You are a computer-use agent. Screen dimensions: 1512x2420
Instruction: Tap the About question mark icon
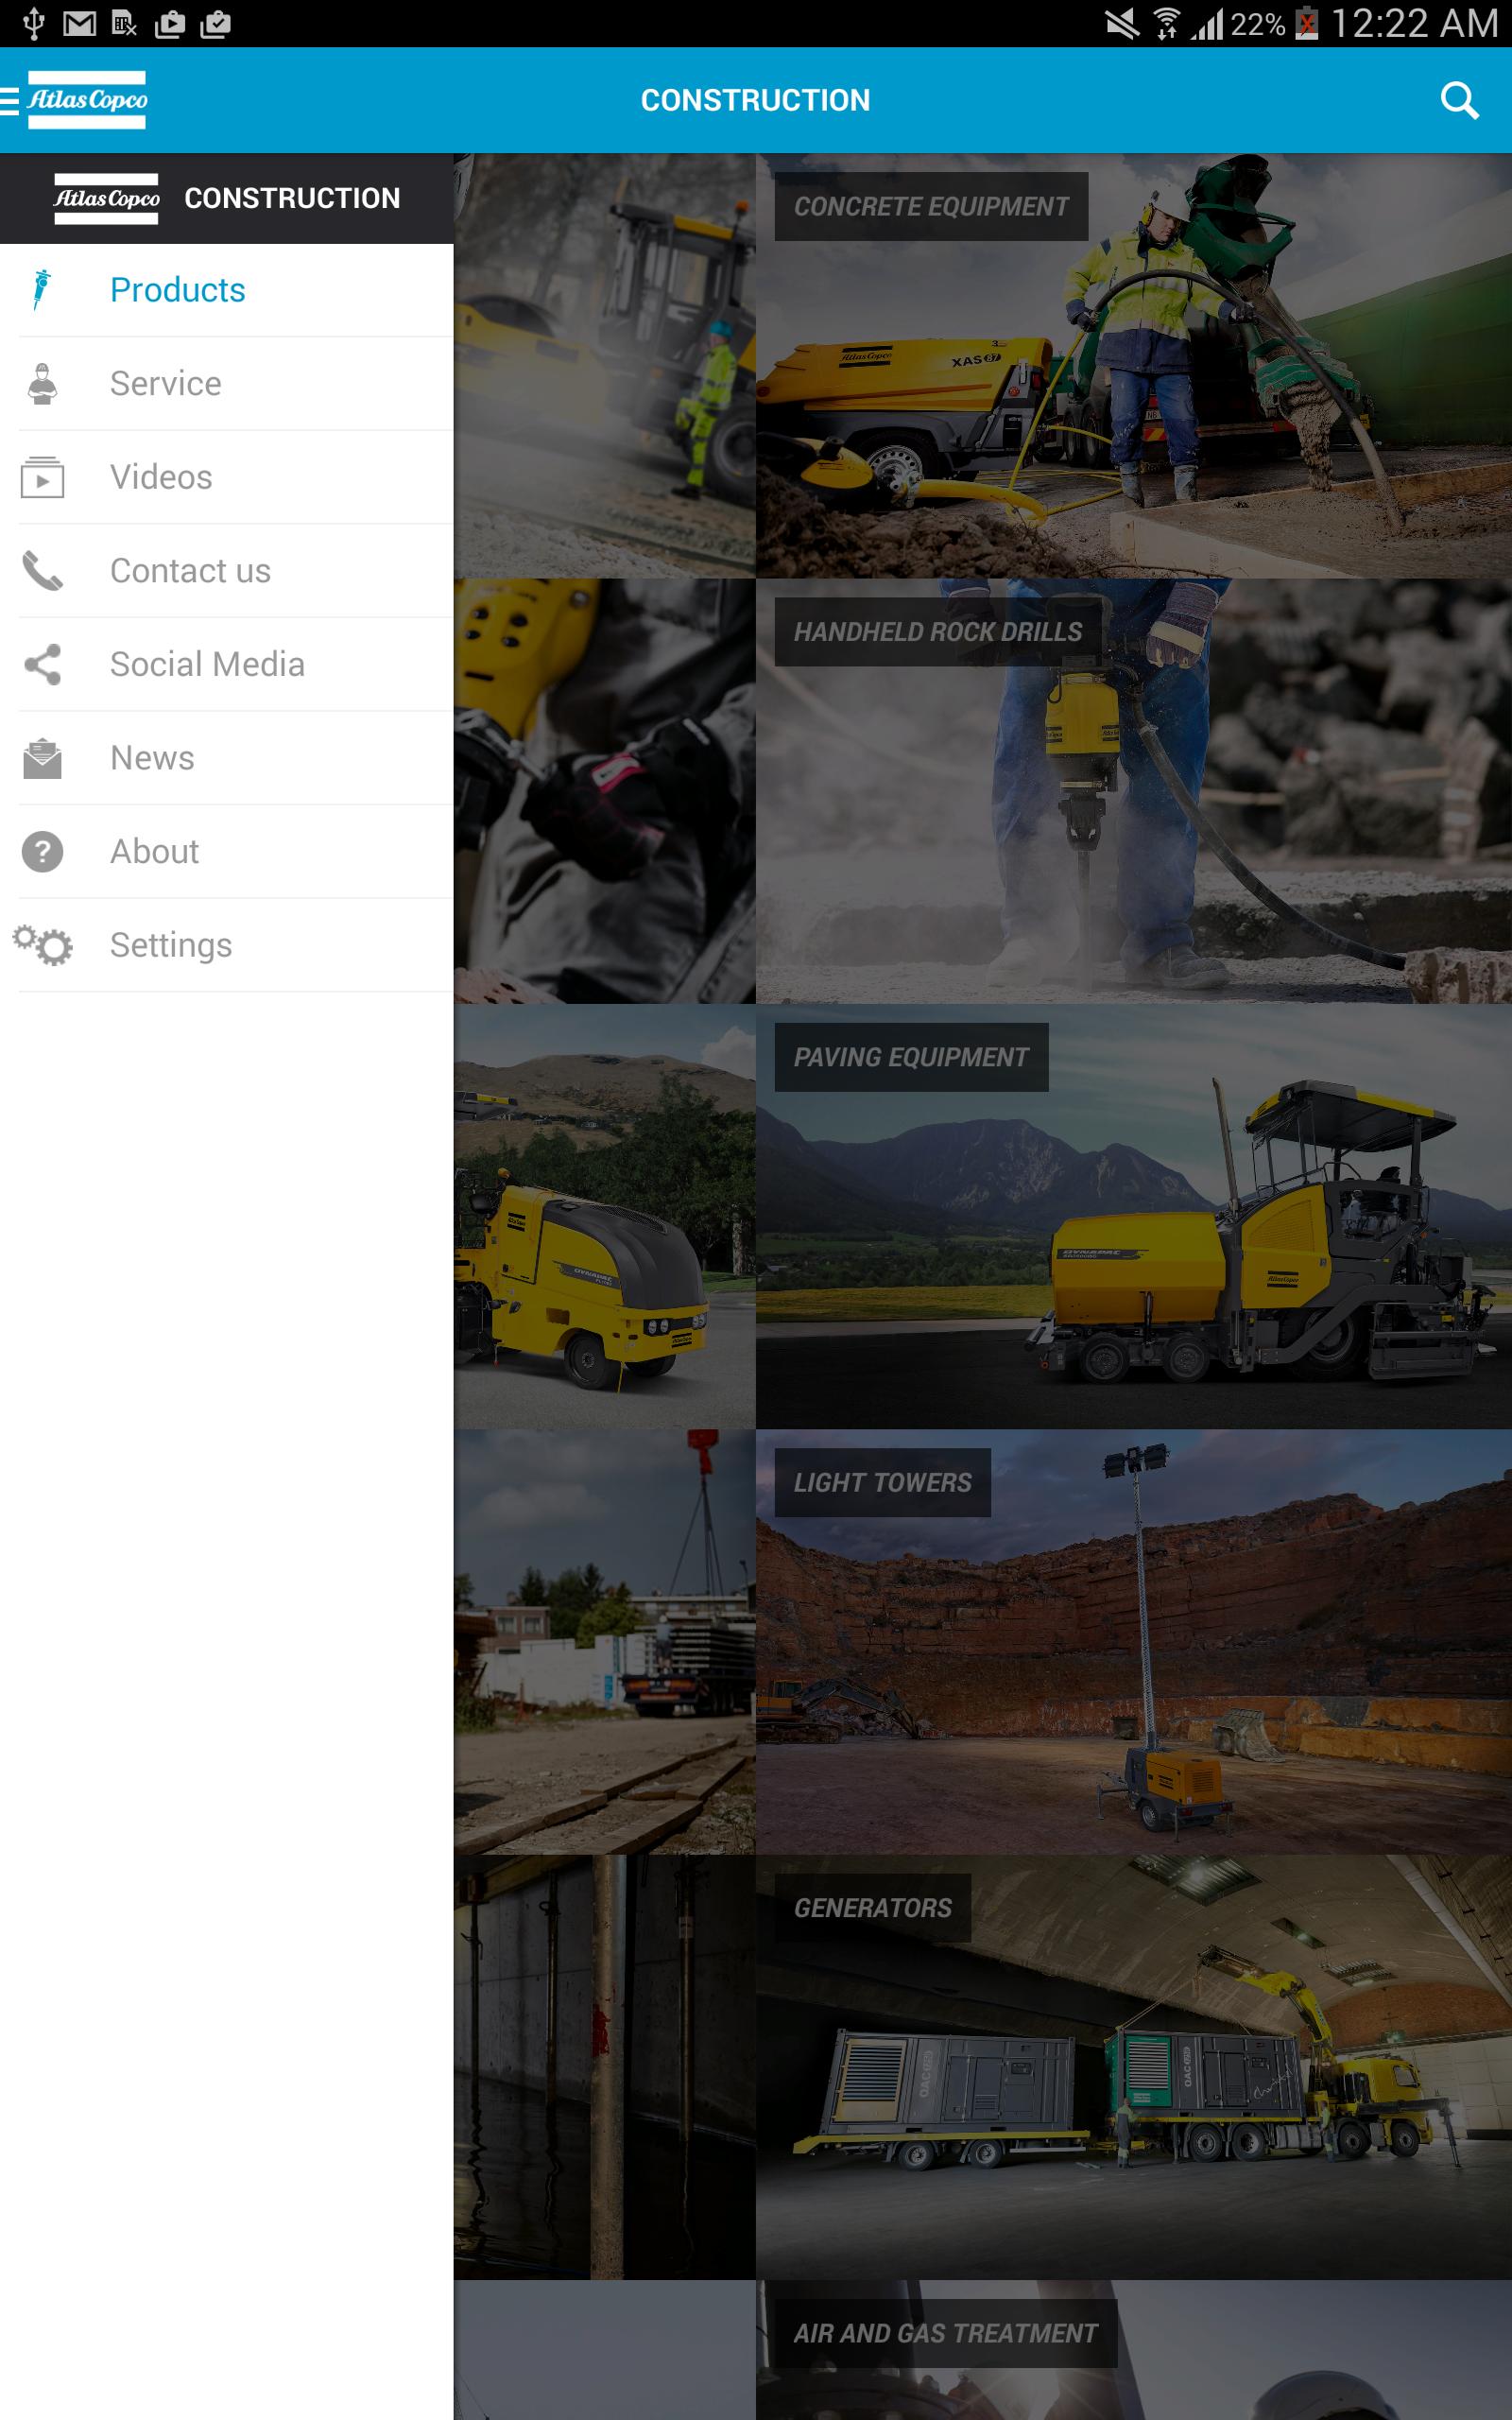[42, 852]
